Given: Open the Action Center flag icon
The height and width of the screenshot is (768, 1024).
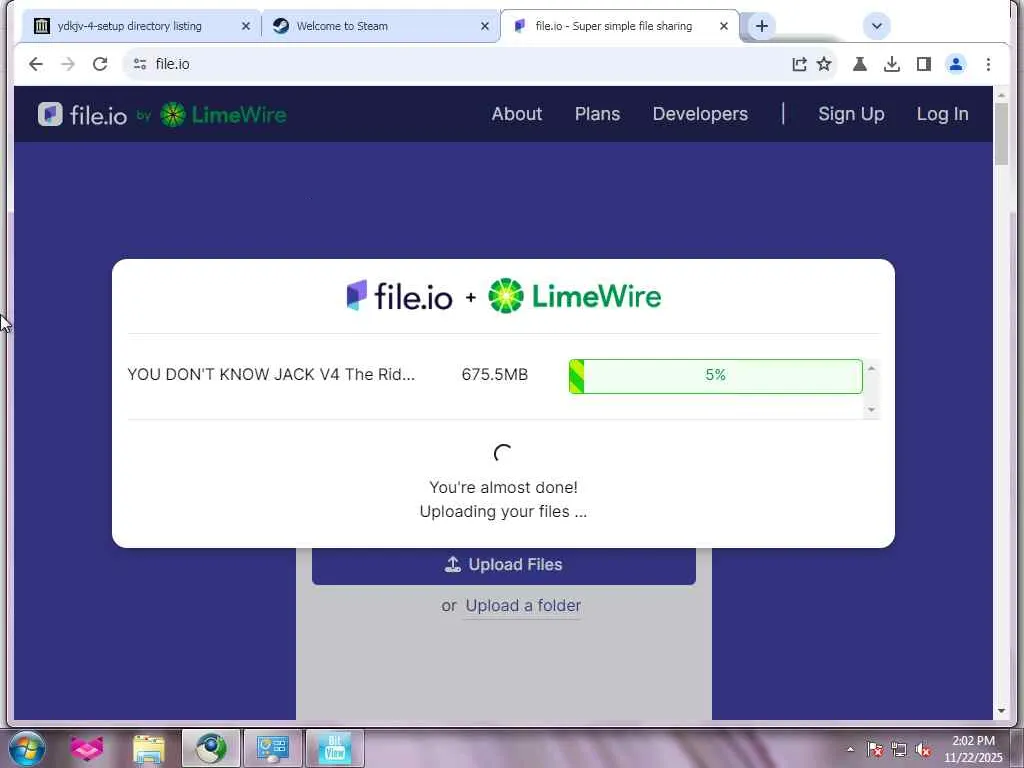Looking at the screenshot, I should point(875,750).
